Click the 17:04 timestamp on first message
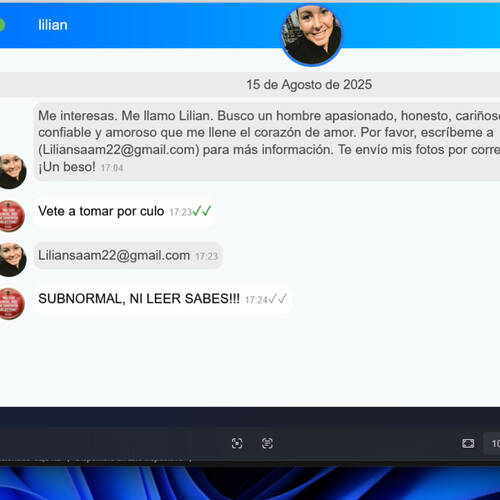 [x=112, y=168]
